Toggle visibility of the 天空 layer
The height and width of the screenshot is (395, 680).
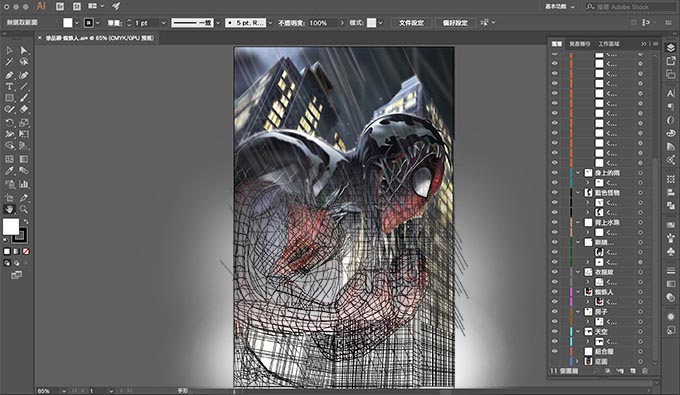555,331
